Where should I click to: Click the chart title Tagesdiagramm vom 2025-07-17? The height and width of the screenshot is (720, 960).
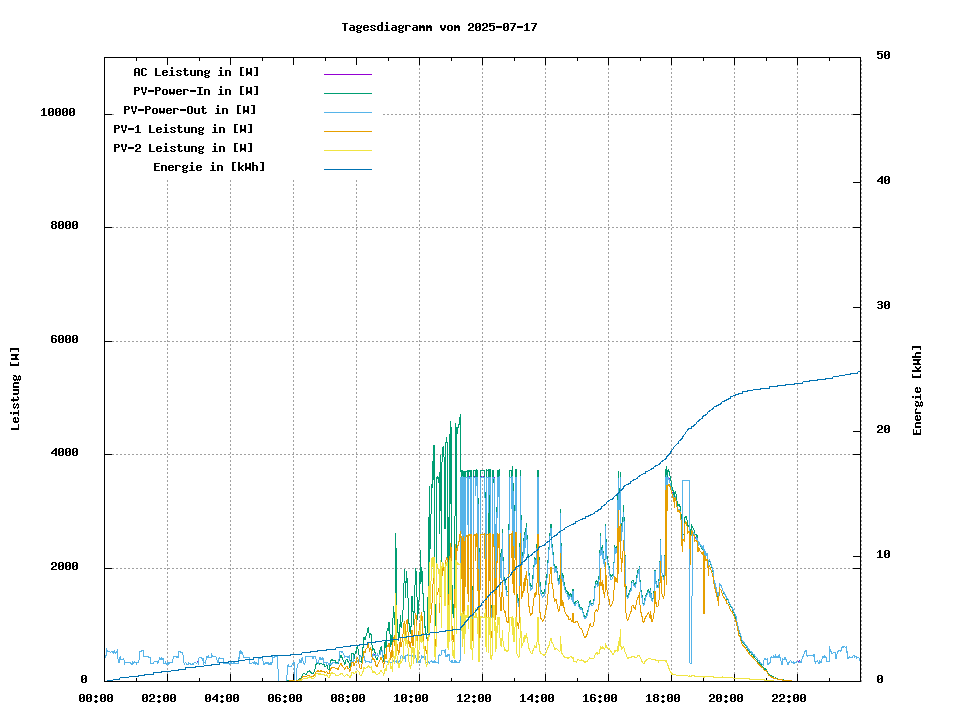(439, 27)
